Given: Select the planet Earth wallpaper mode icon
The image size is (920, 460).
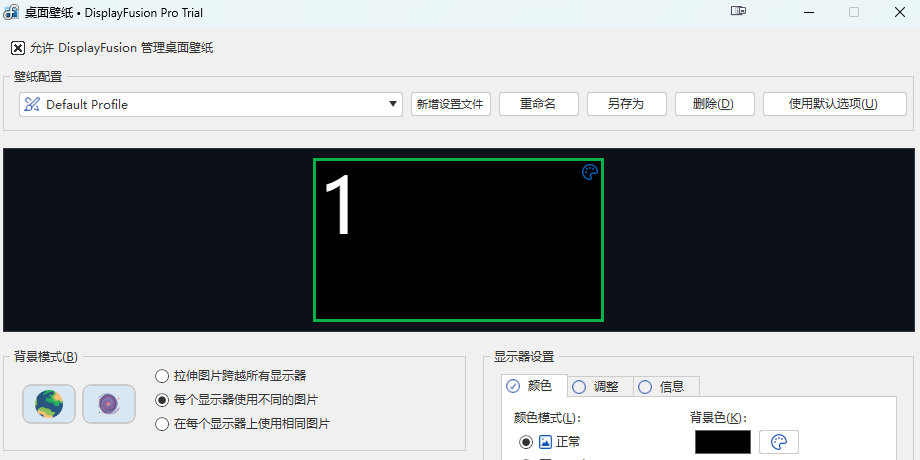Looking at the screenshot, I should pyautogui.click(x=49, y=404).
